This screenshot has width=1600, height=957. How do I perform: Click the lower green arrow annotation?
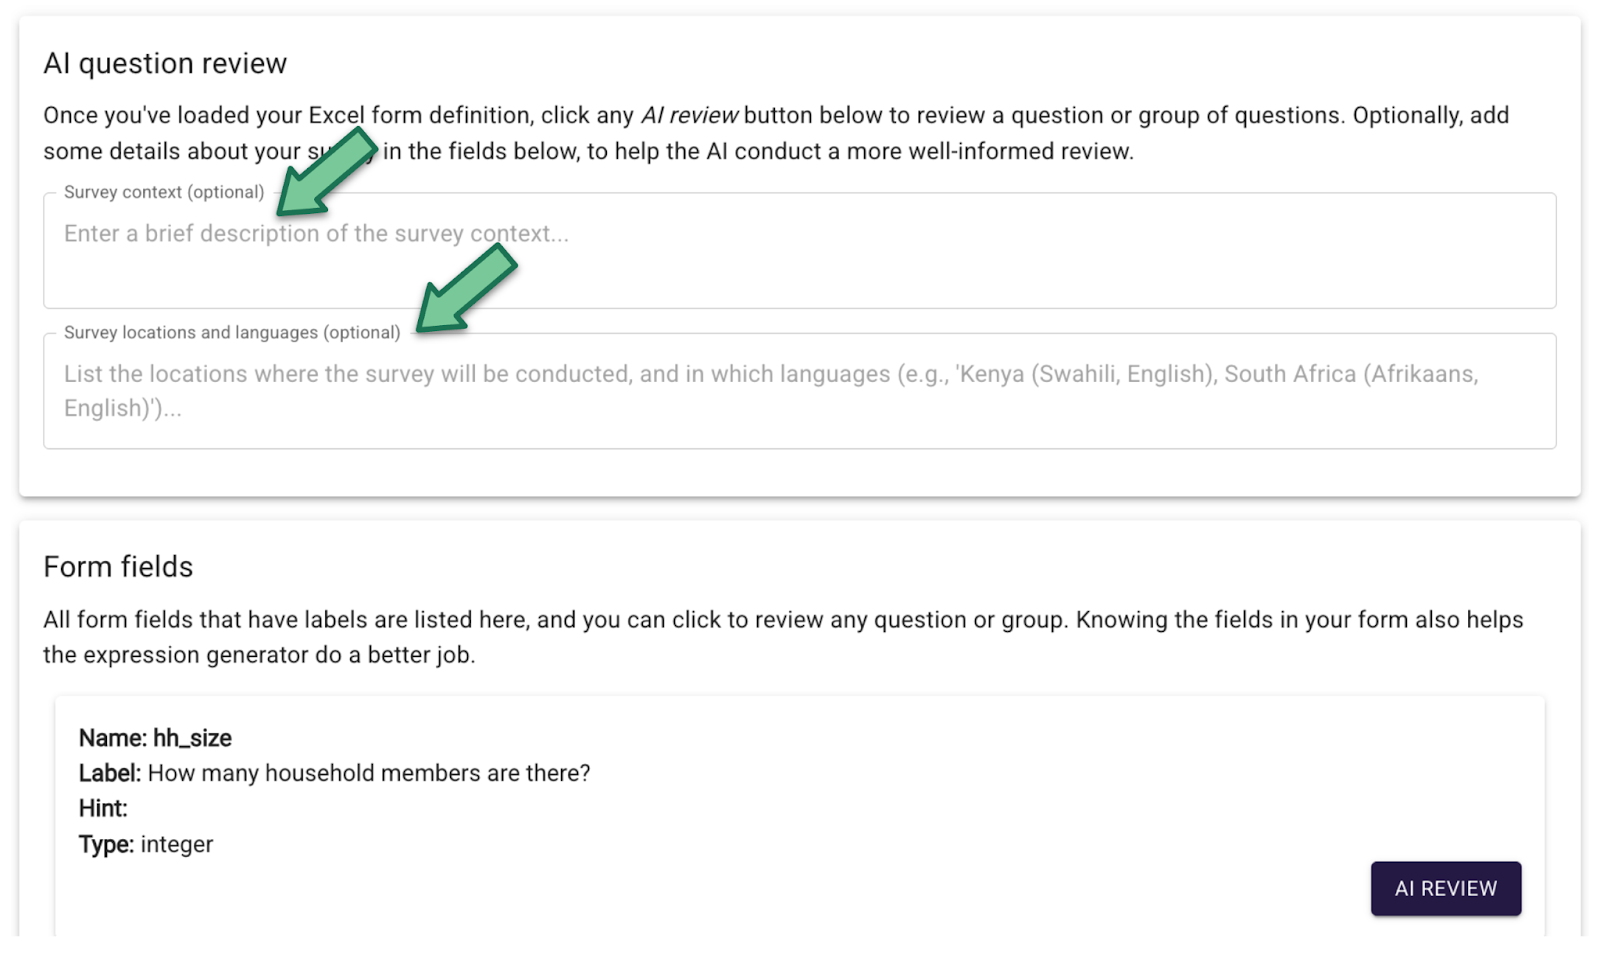coord(466,288)
